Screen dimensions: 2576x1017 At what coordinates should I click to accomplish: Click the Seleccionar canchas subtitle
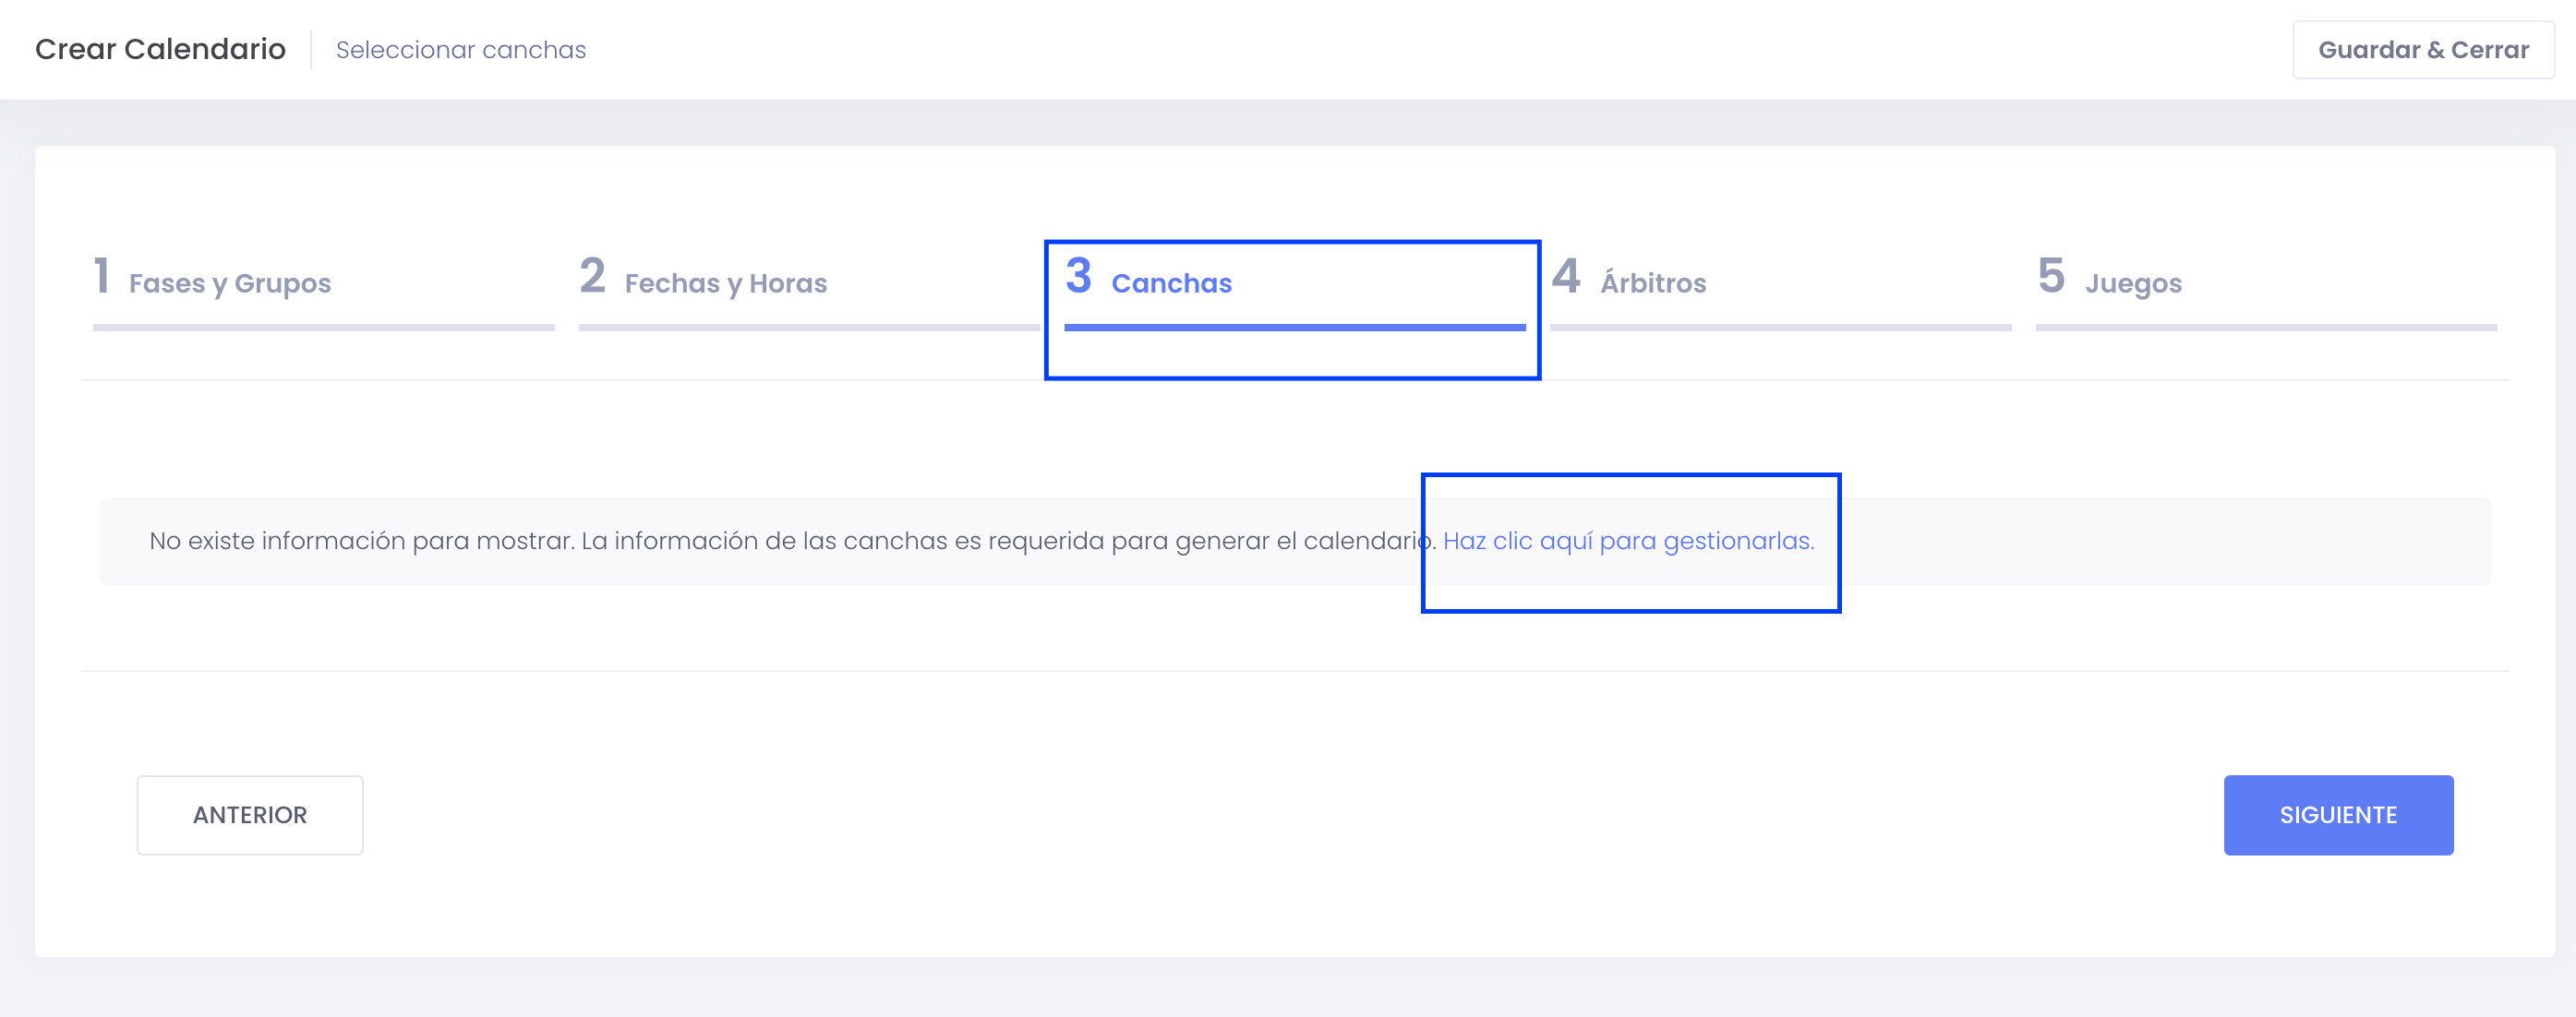tap(461, 50)
